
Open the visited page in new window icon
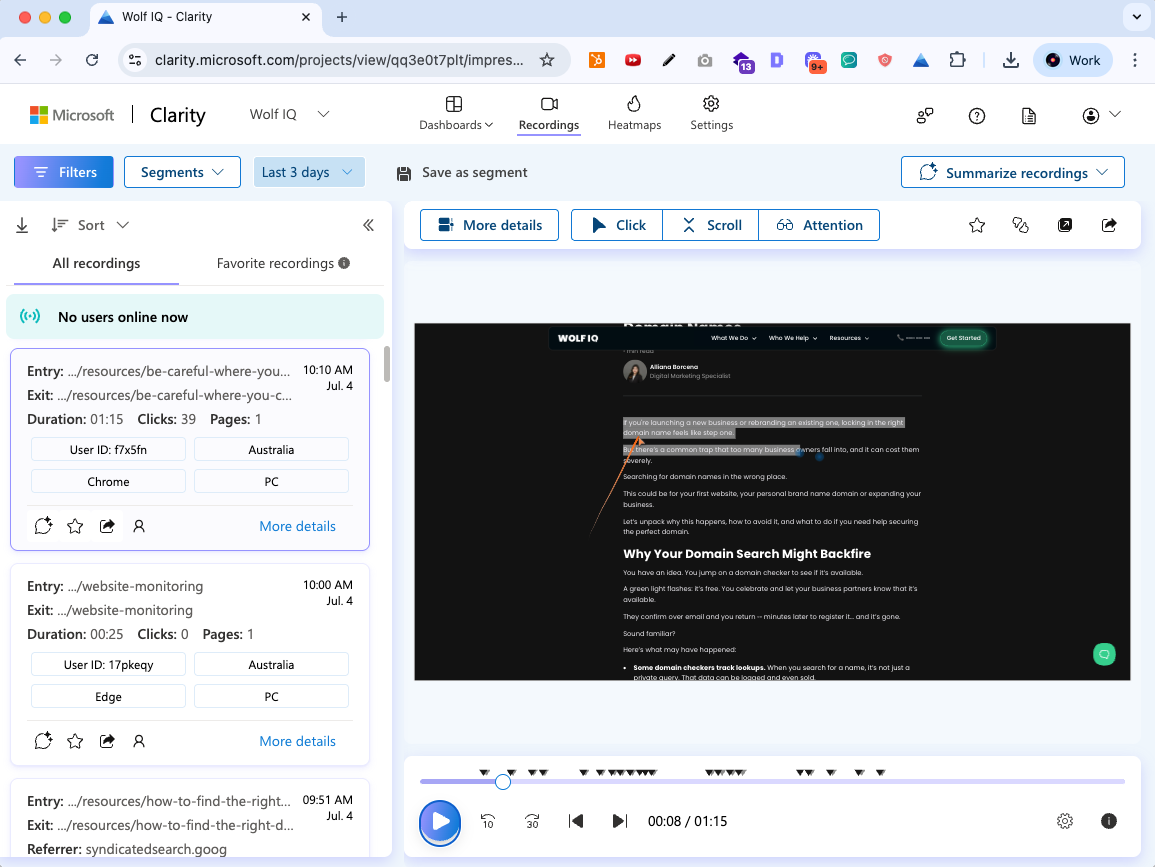click(x=1064, y=225)
